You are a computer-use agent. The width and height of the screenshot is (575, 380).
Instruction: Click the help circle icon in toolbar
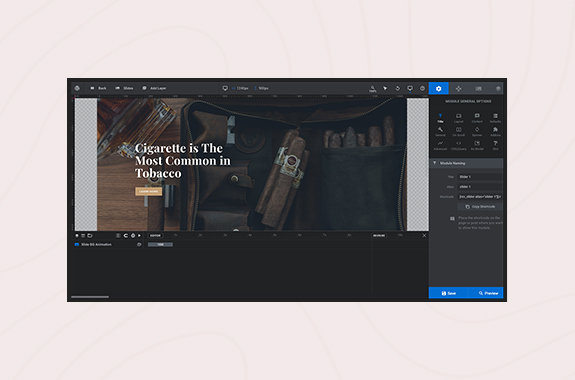[x=422, y=88]
